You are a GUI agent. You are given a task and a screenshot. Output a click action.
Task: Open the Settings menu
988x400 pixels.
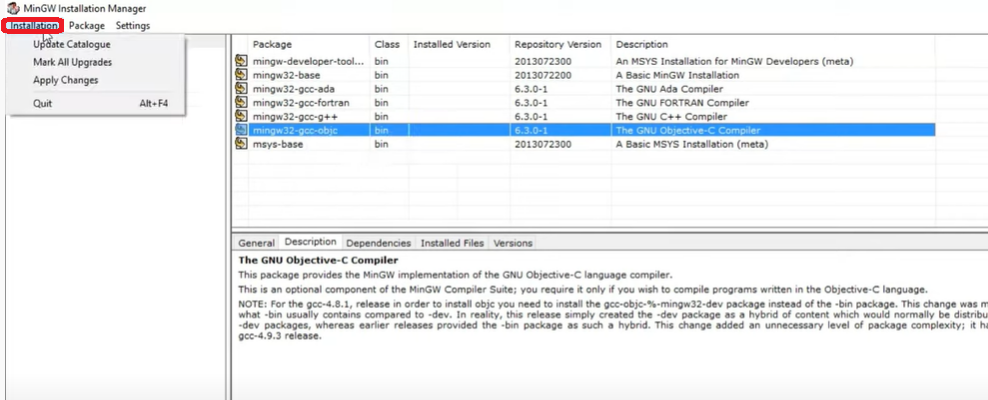click(133, 26)
